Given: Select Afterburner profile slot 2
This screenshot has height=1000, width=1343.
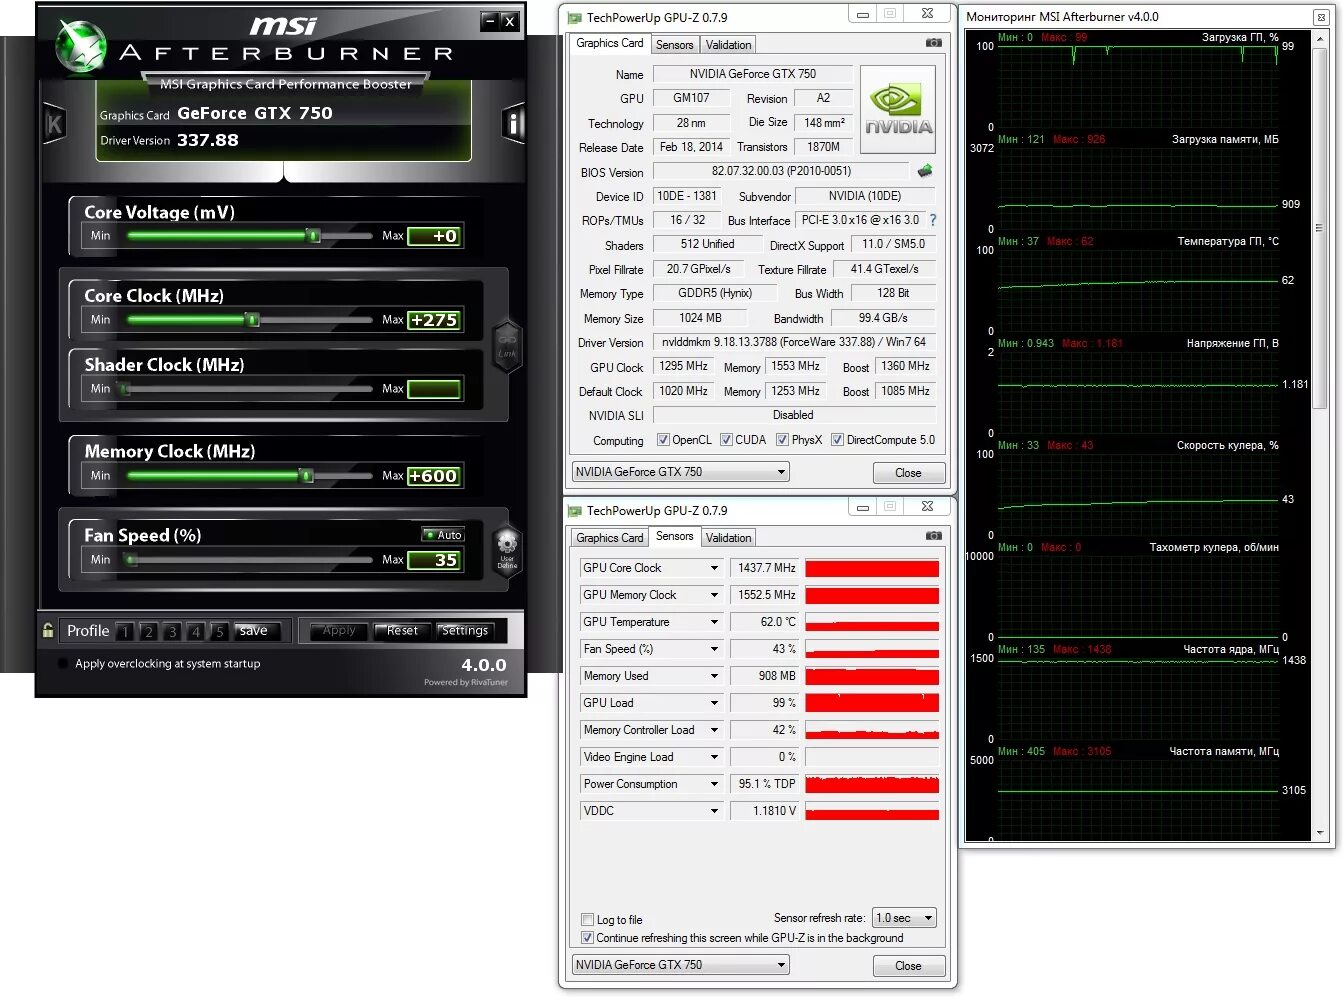Looking at the screenshot, I should point(148,631).
